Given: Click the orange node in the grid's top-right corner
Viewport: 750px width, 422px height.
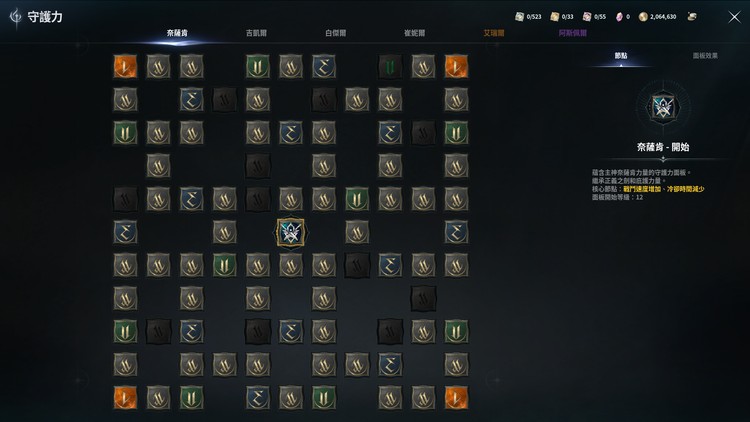Looking at the screenshot, I should pos(456,67).
